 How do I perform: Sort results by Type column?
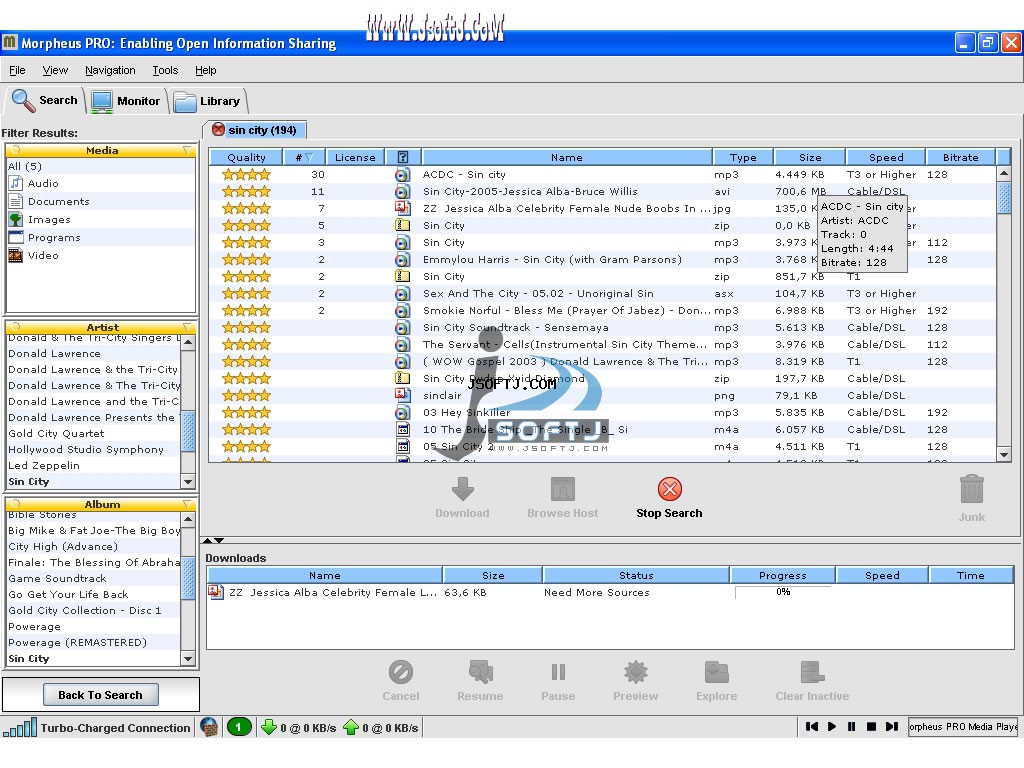[743, 157]
